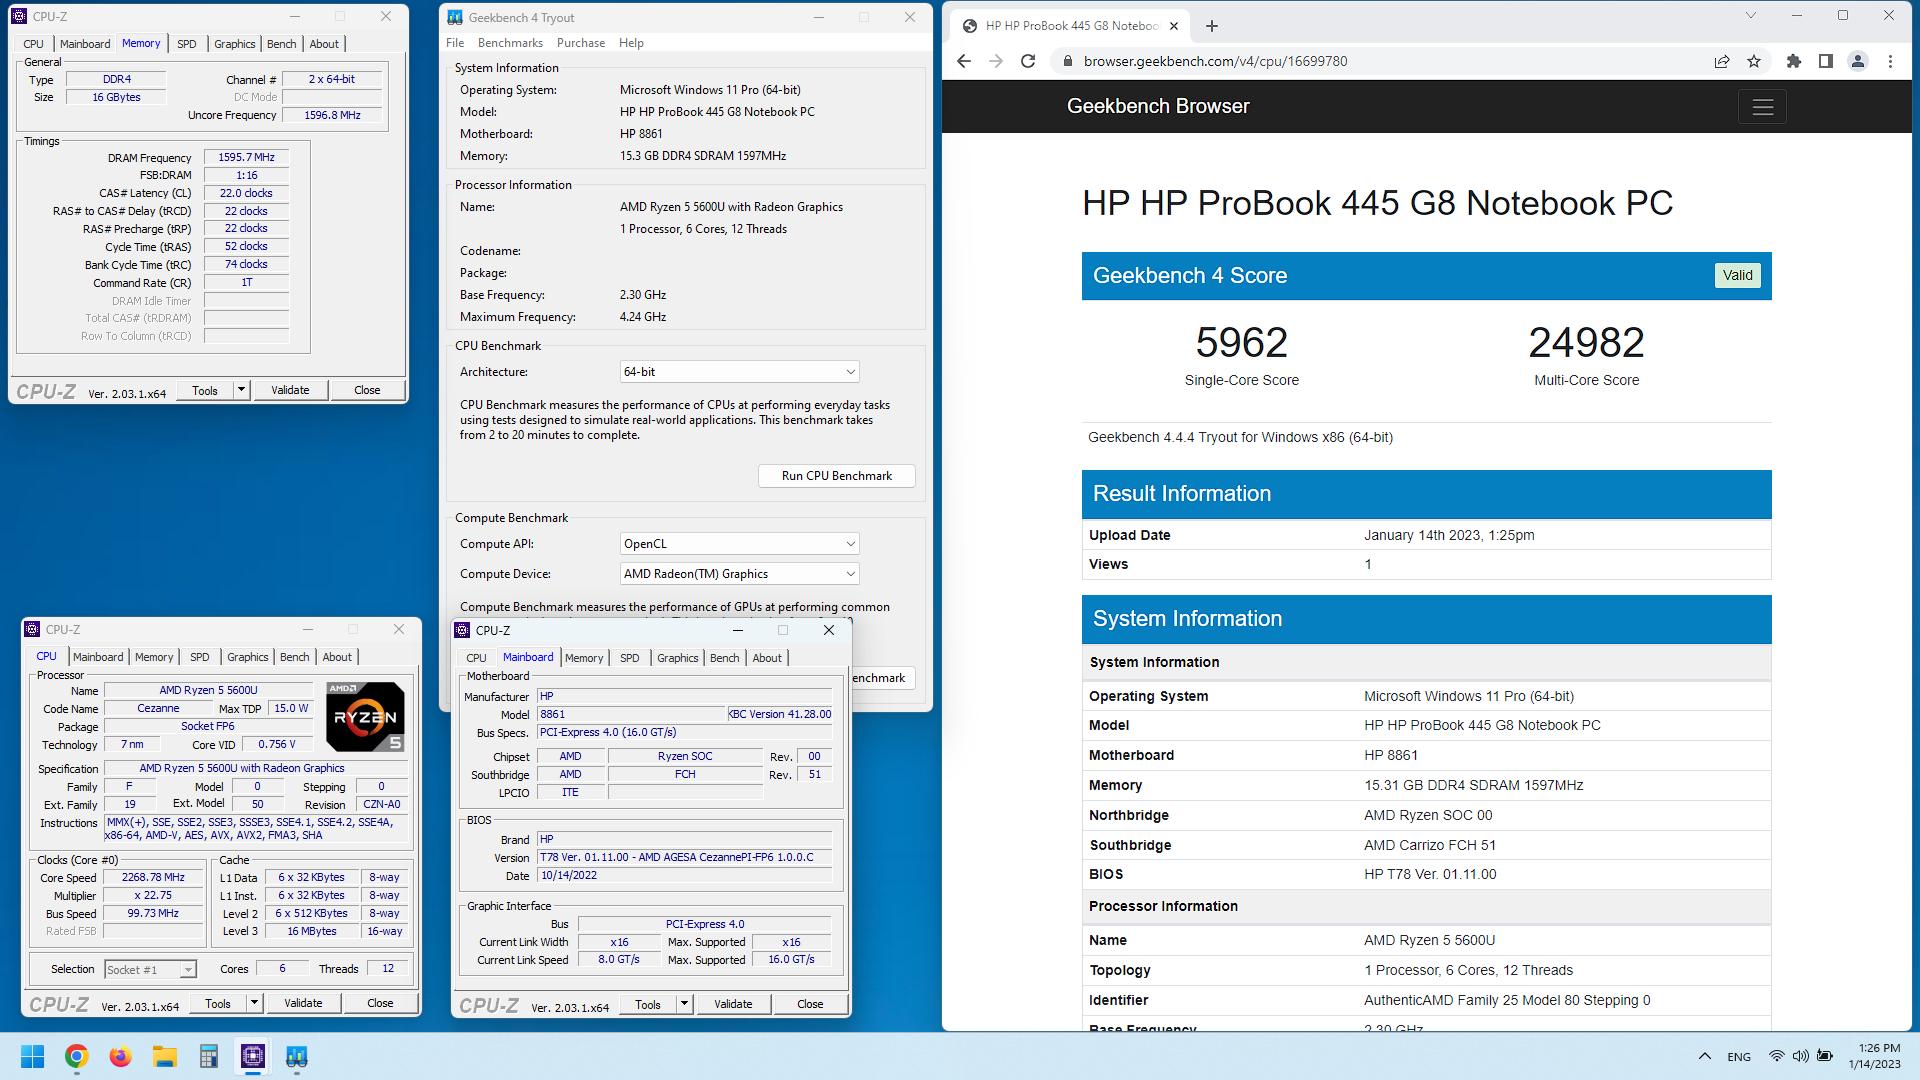Open Calculator from the taskbar
This screenshot has width=1920, height=1080.
pyautogui.click(x=208, y=1056)
